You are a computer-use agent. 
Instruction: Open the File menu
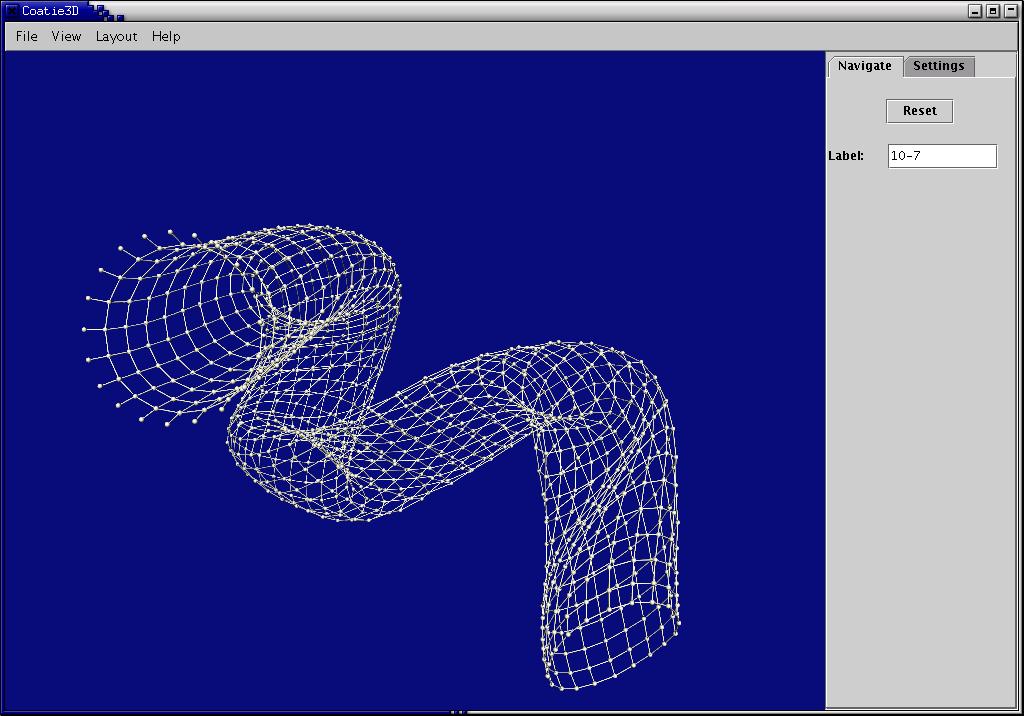(x=27, y=36)
